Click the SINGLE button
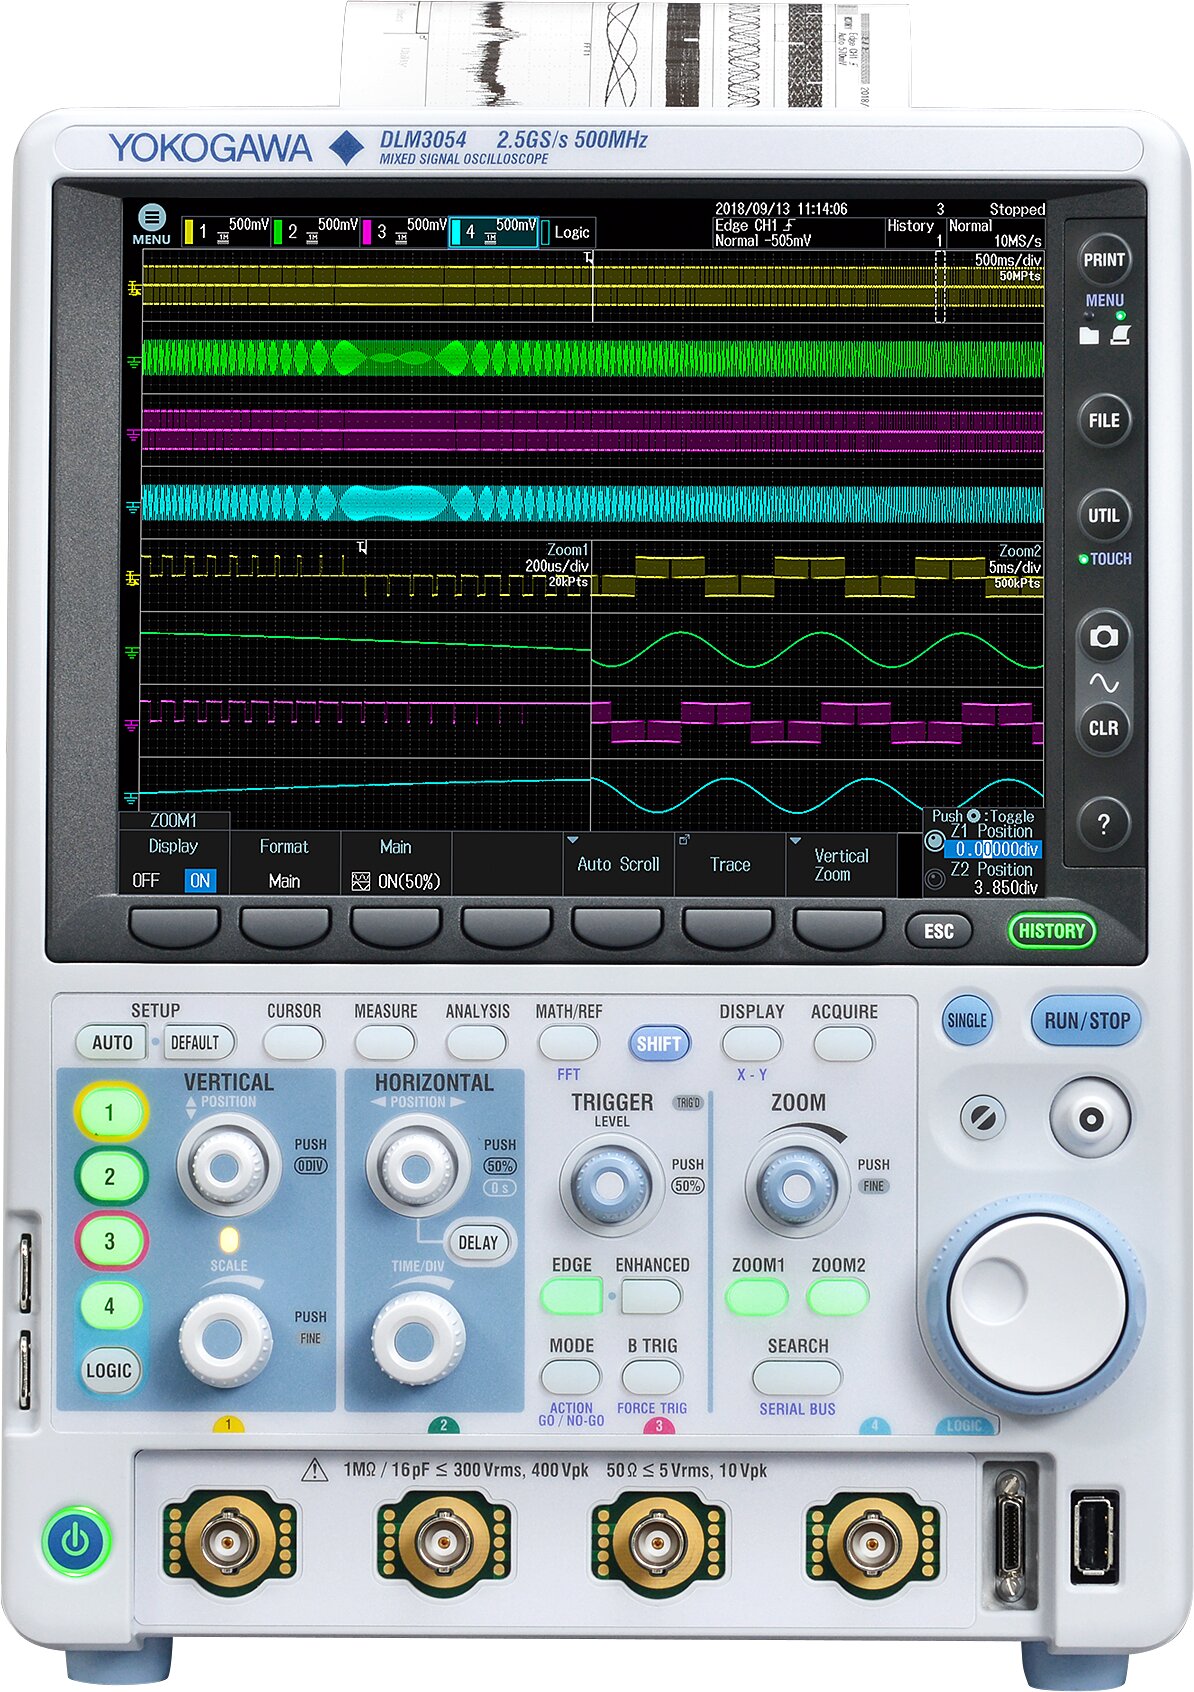1194x1692 pixels. [x=966, y=1021]
